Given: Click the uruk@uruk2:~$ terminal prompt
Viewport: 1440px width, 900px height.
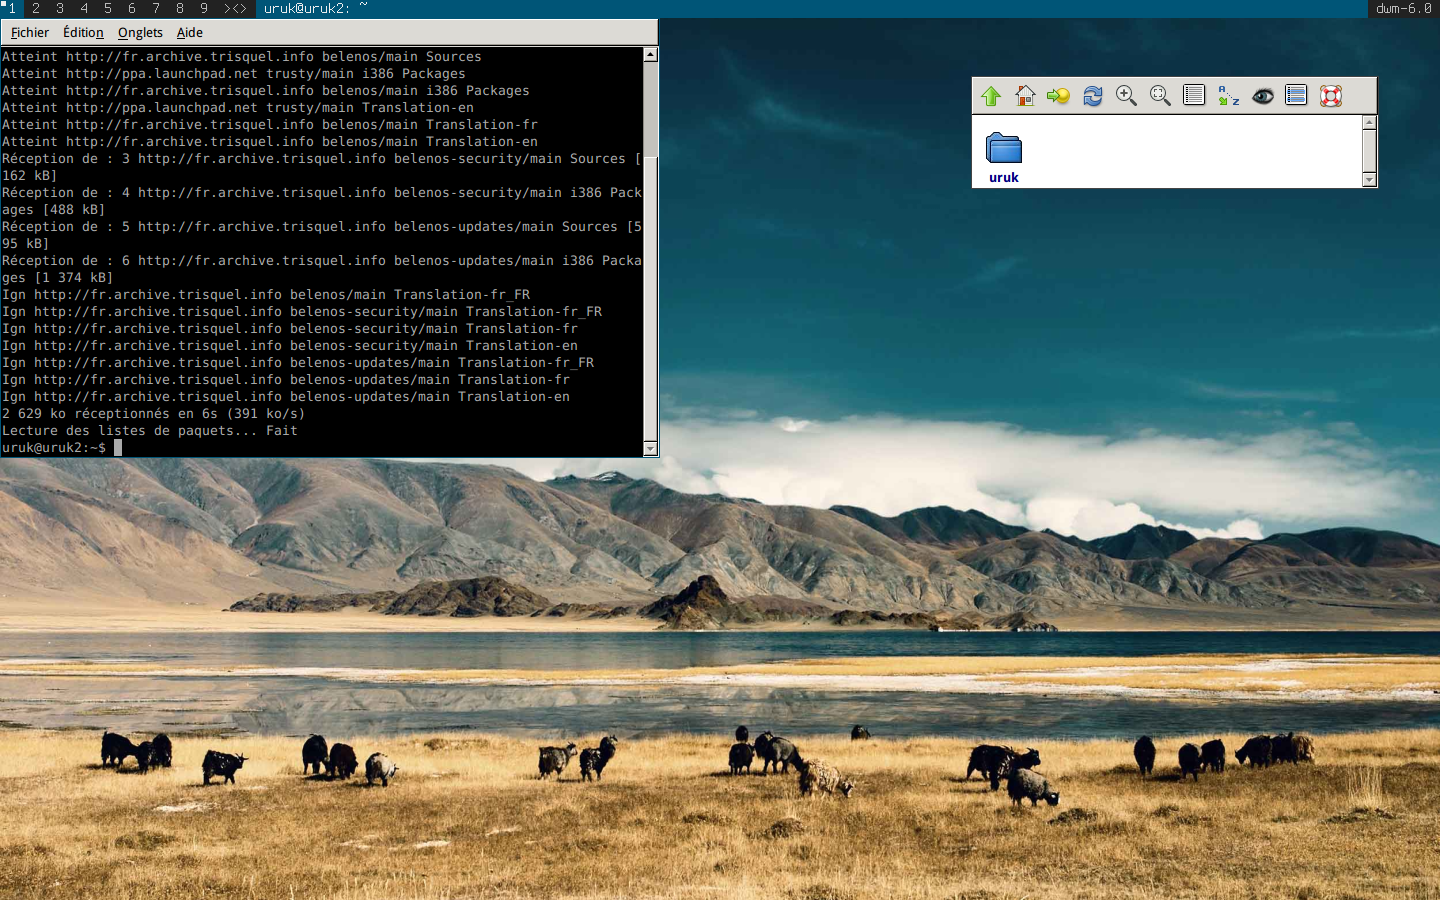Looking at the screenshot, I should pos(54,448).
